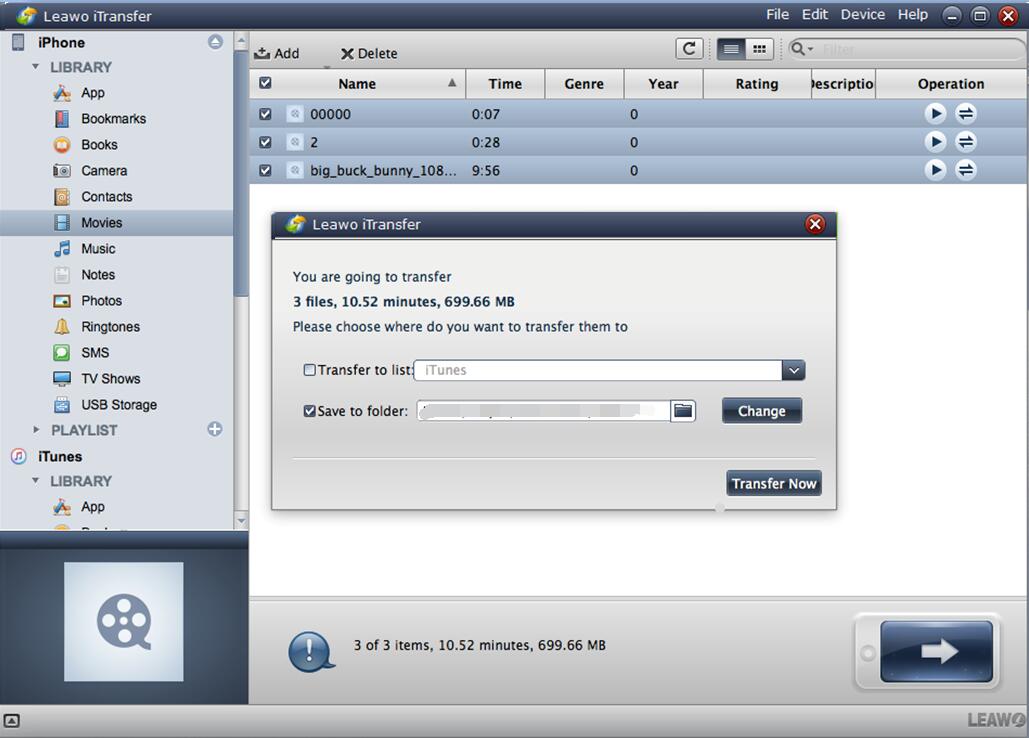Sort by the Year column header
Image resolution: width=1029 pixels, height=738 pixels.
(x=663, y=83)
